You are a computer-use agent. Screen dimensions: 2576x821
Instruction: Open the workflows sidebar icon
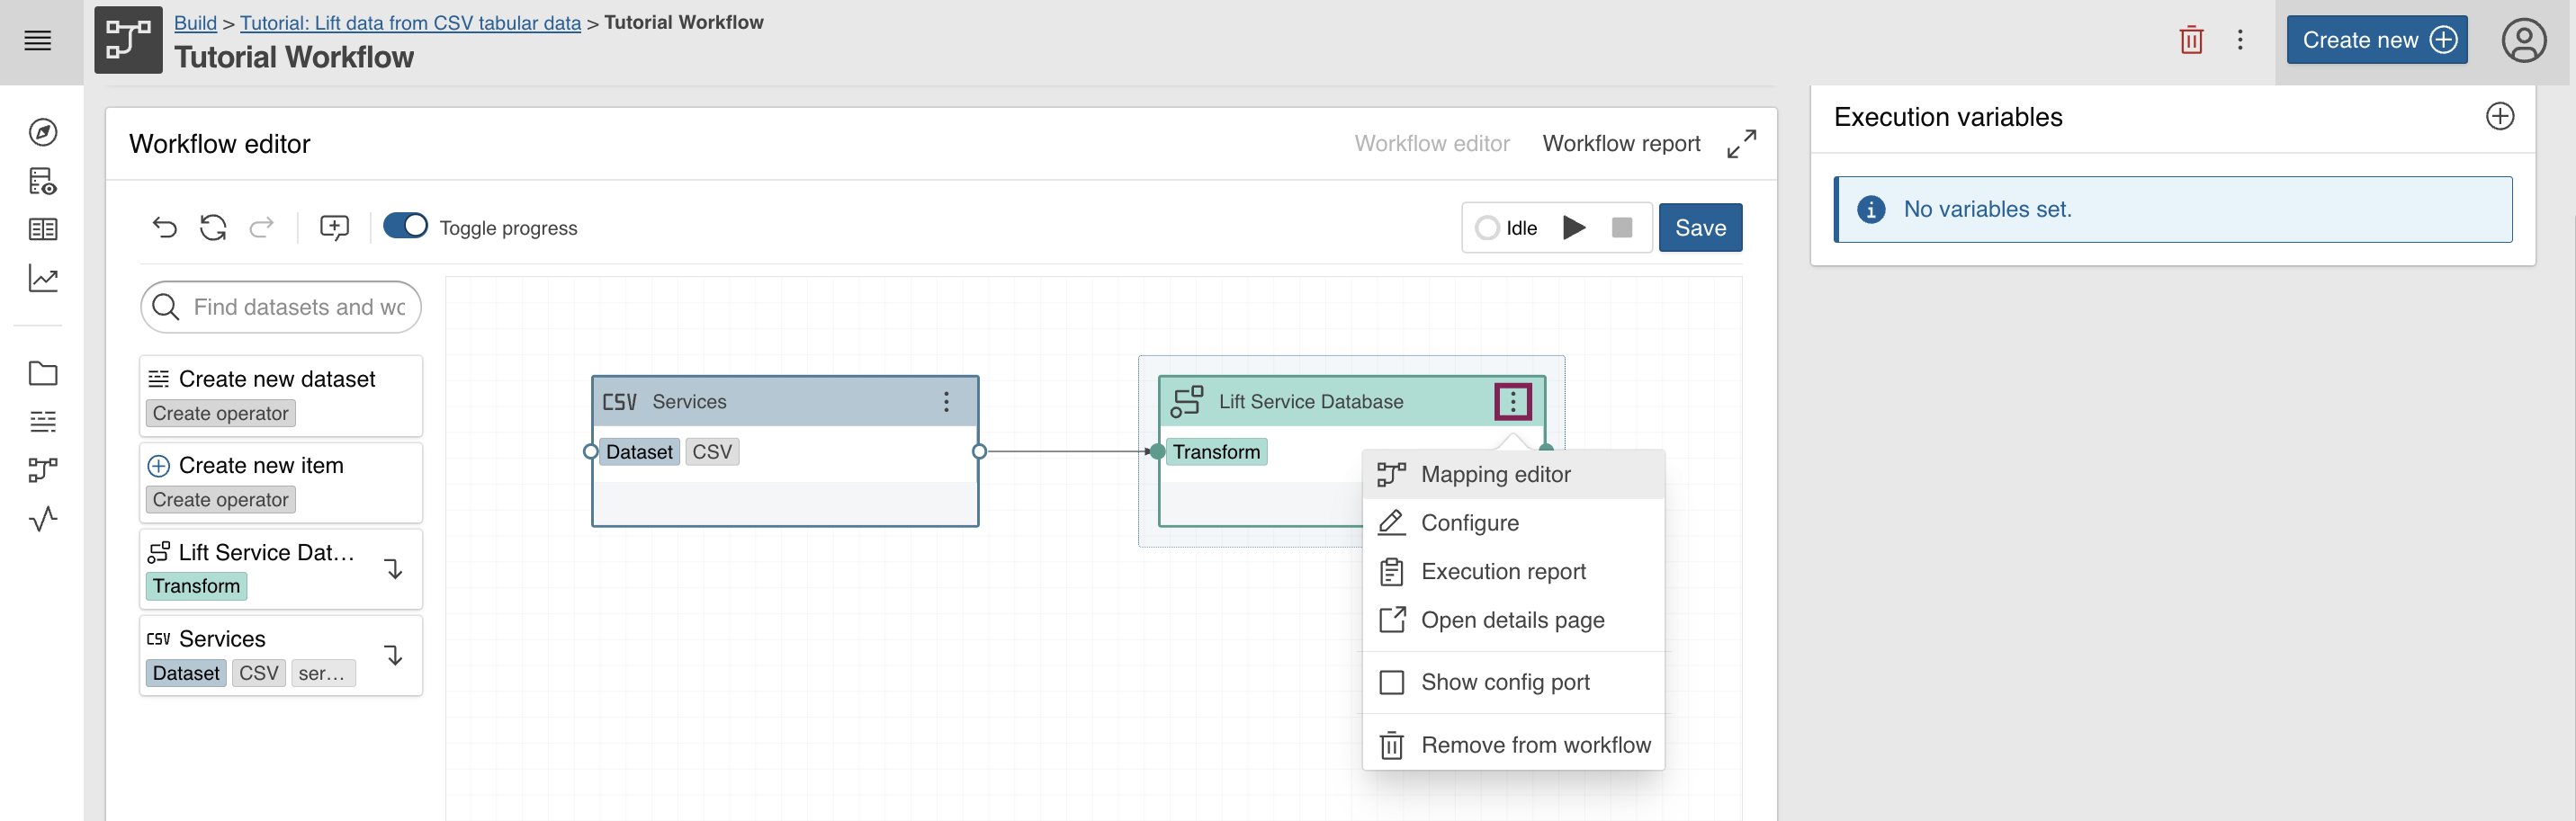point(43,470)
